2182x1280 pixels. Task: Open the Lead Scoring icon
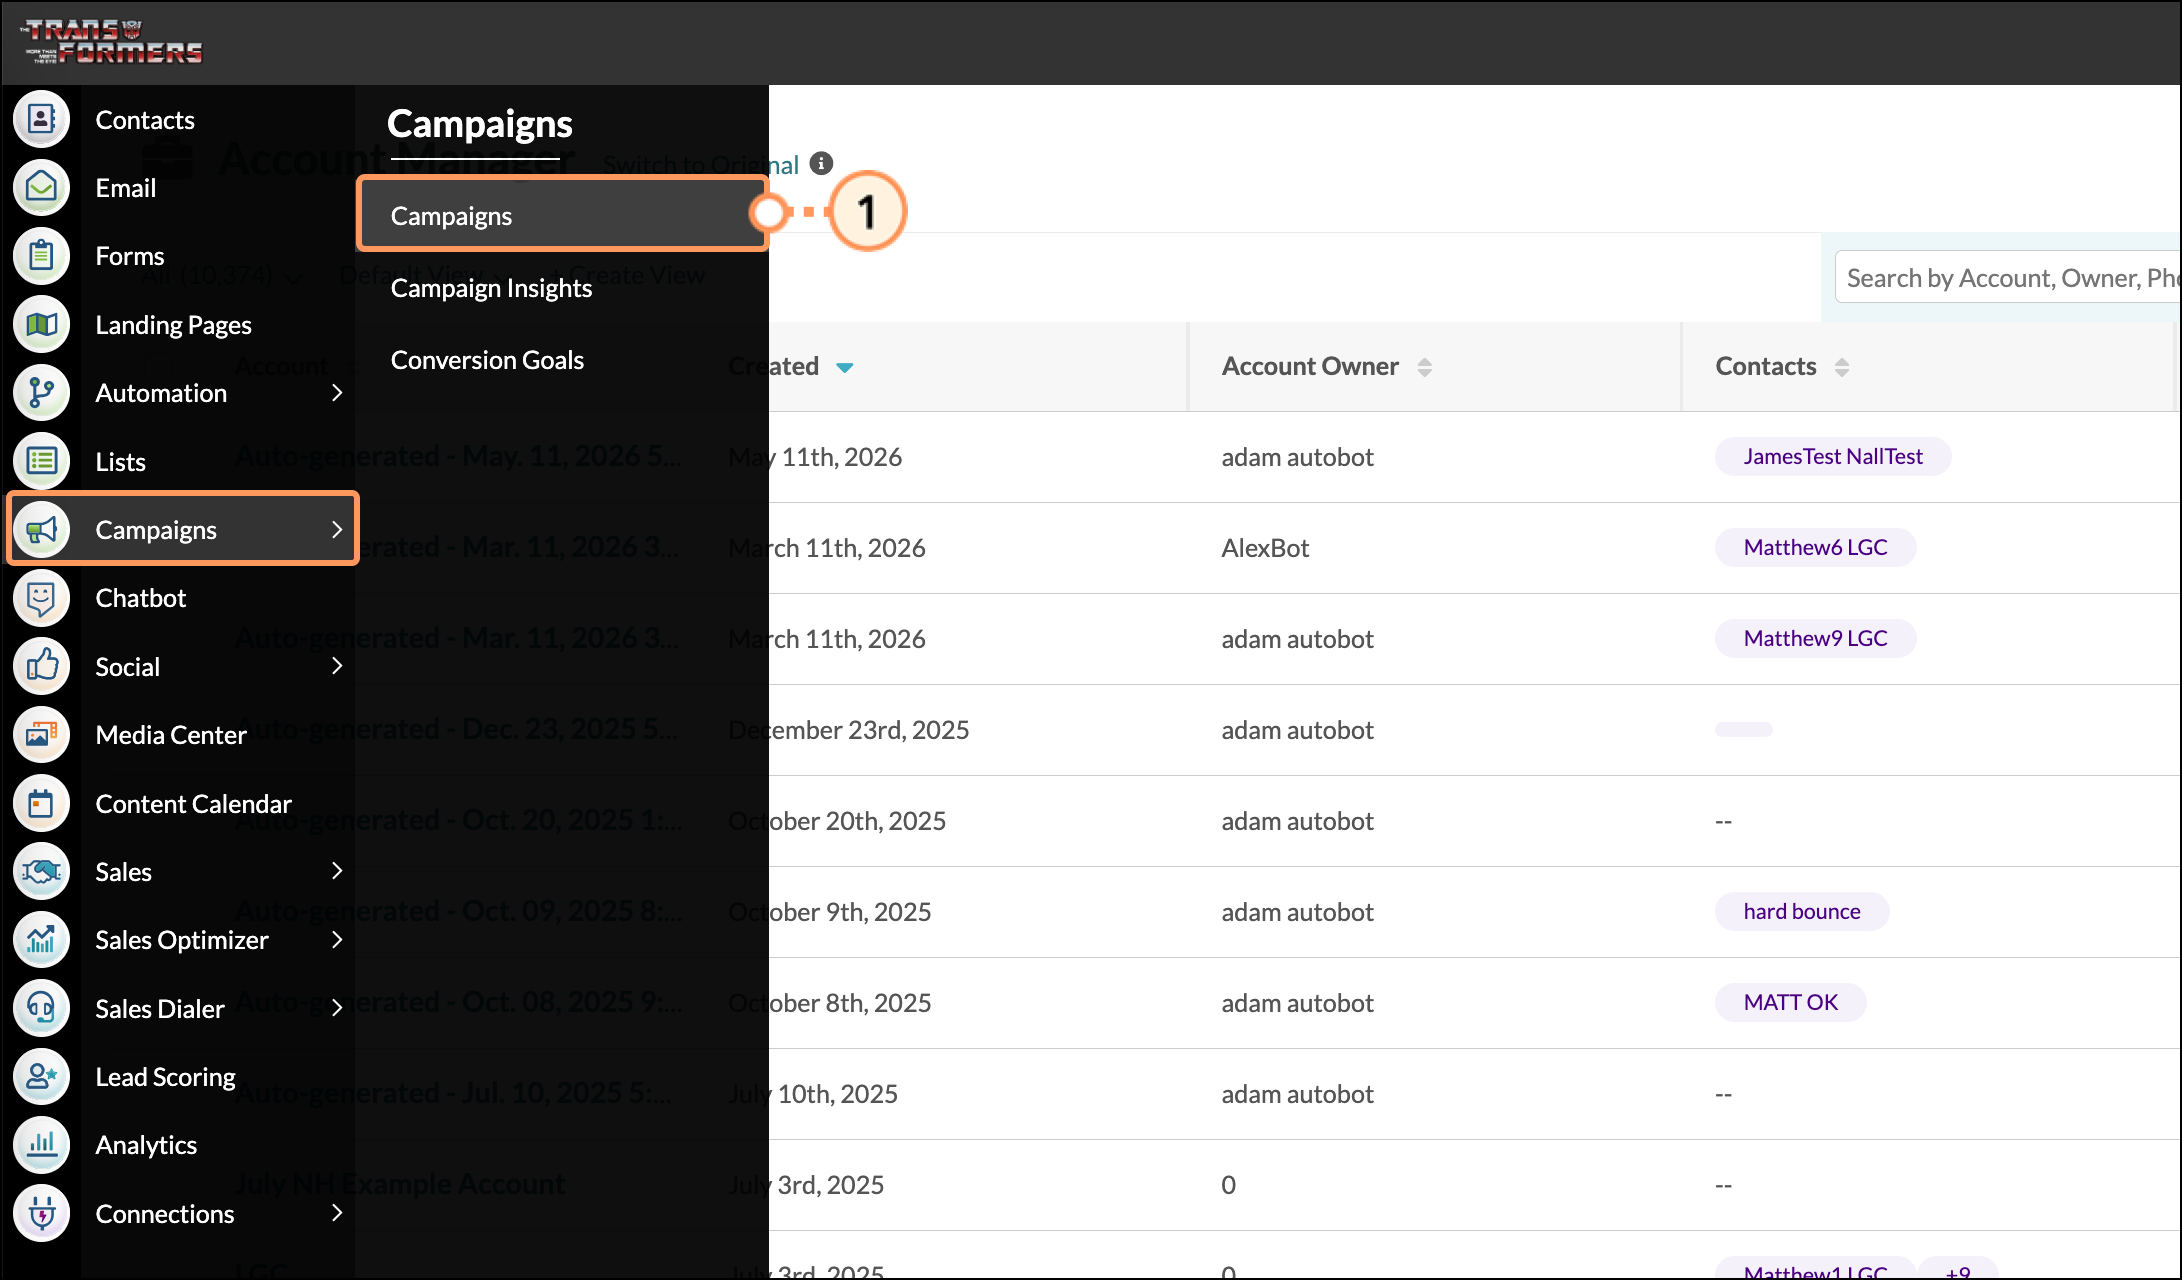click(41, 1076)
